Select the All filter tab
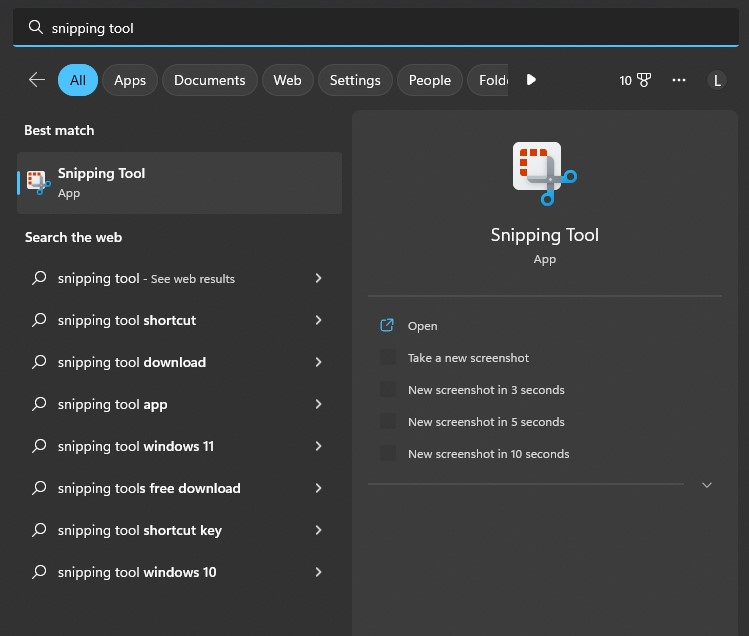The image size is (749, 636). tap(78, 80)
